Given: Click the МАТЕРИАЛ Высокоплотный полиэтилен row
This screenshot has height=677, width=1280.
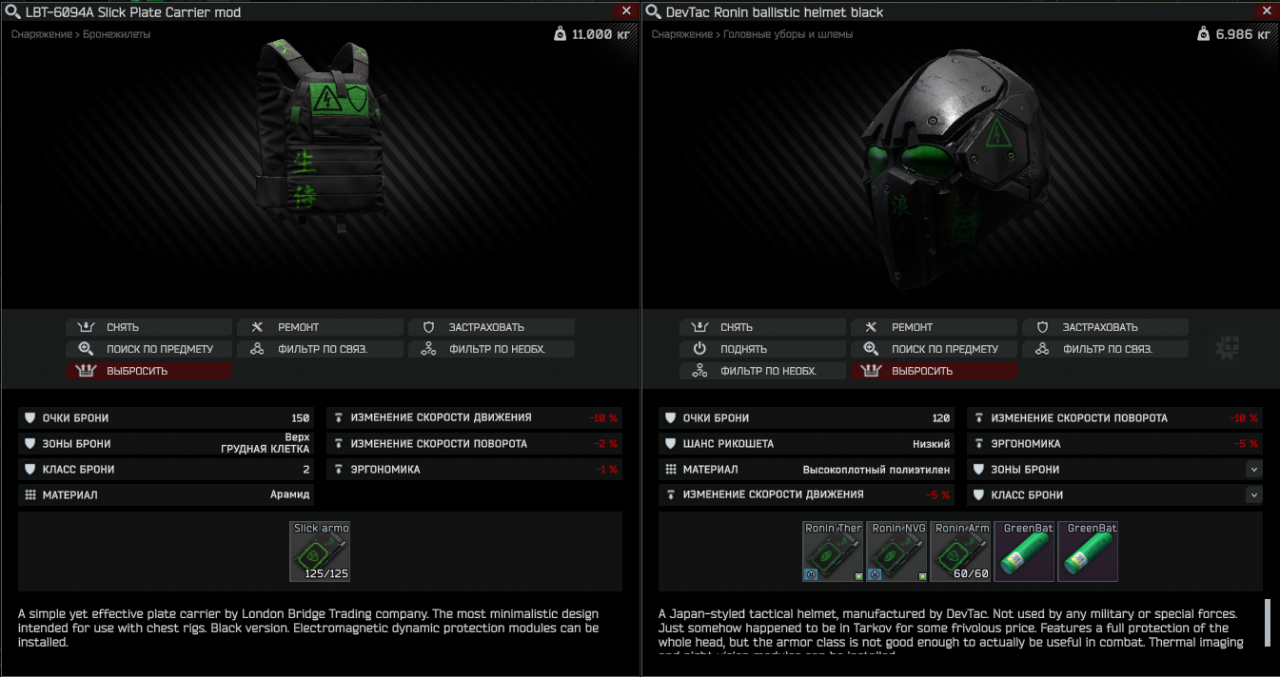Looking at the screenshot, I should tap(807, 469).
